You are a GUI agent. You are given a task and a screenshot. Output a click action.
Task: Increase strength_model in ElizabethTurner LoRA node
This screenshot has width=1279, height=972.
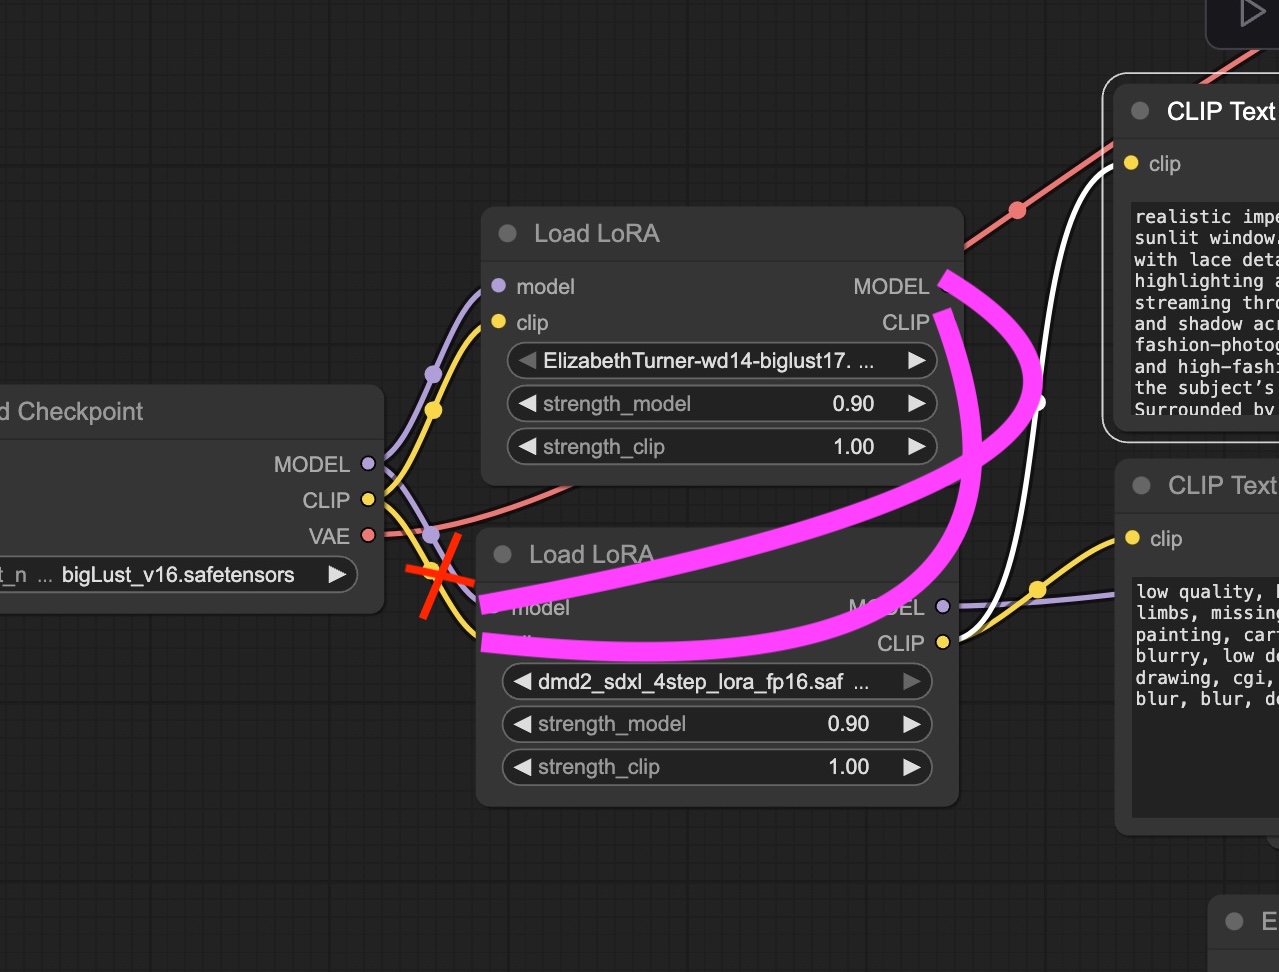(x=916, y=404)
